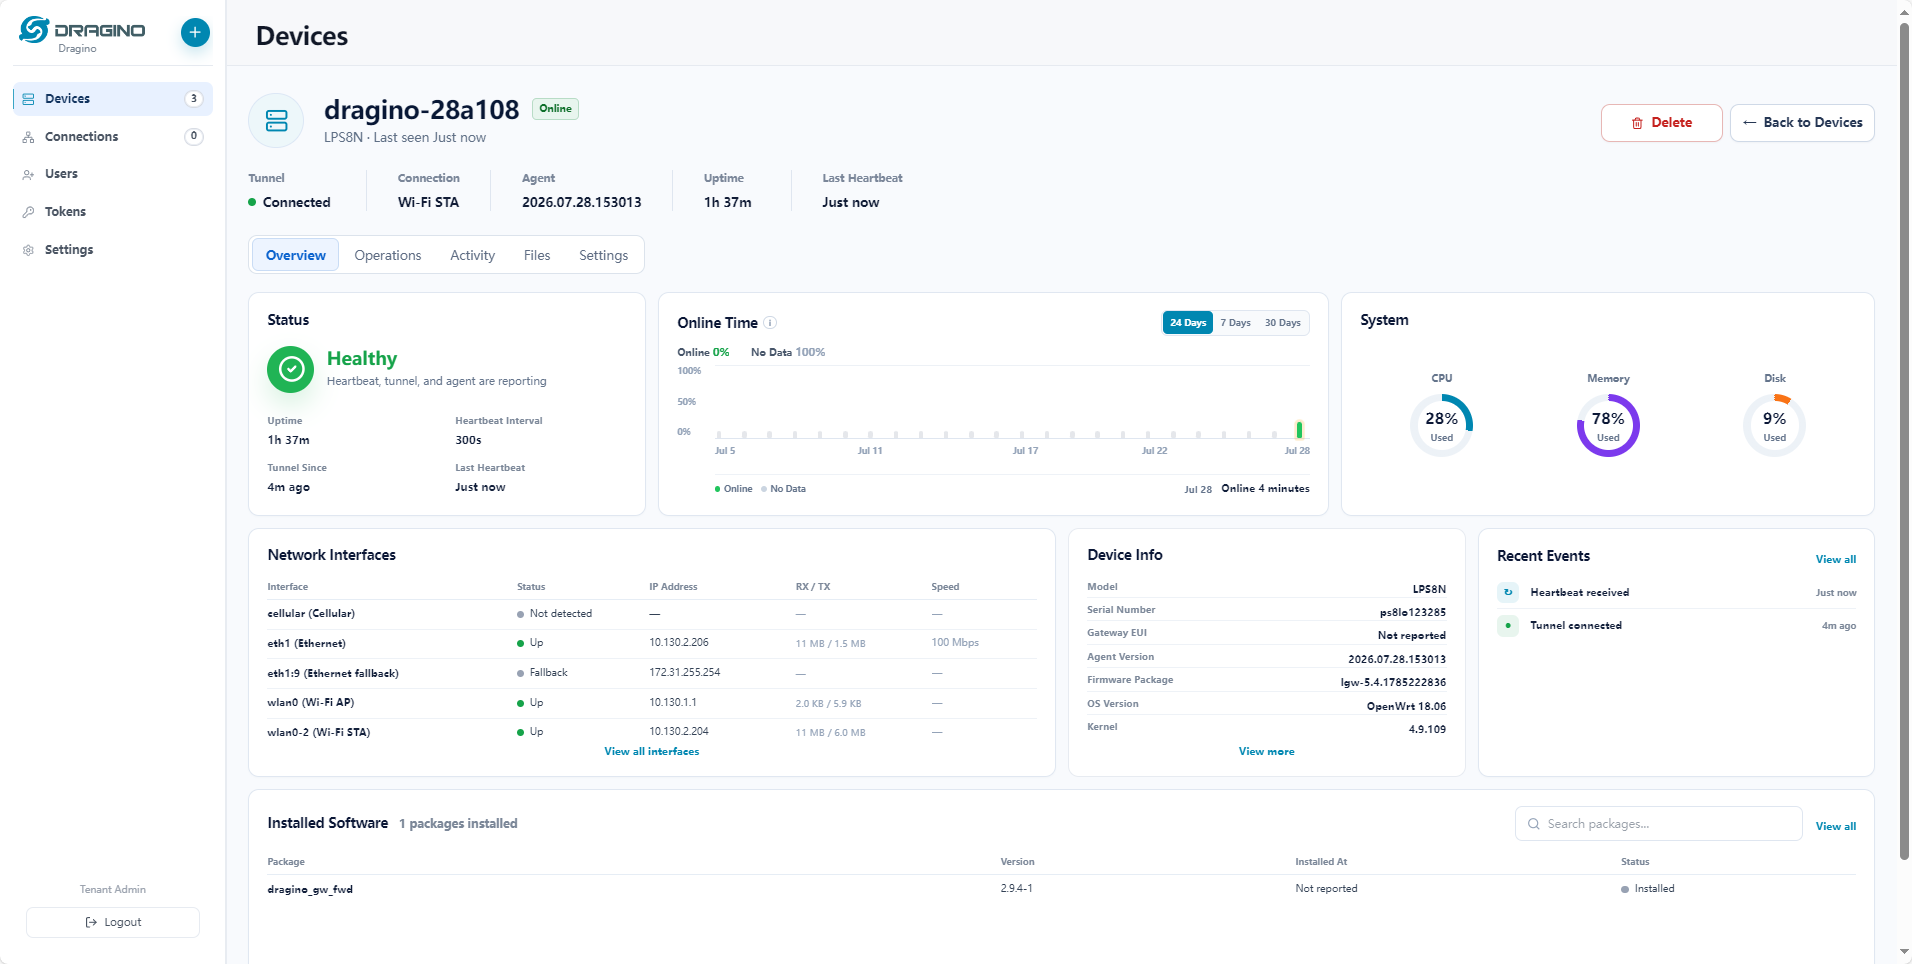Click the CPU 28% usage gauge
Screen dimensions: 1912x964
[x=1442, y=425]
